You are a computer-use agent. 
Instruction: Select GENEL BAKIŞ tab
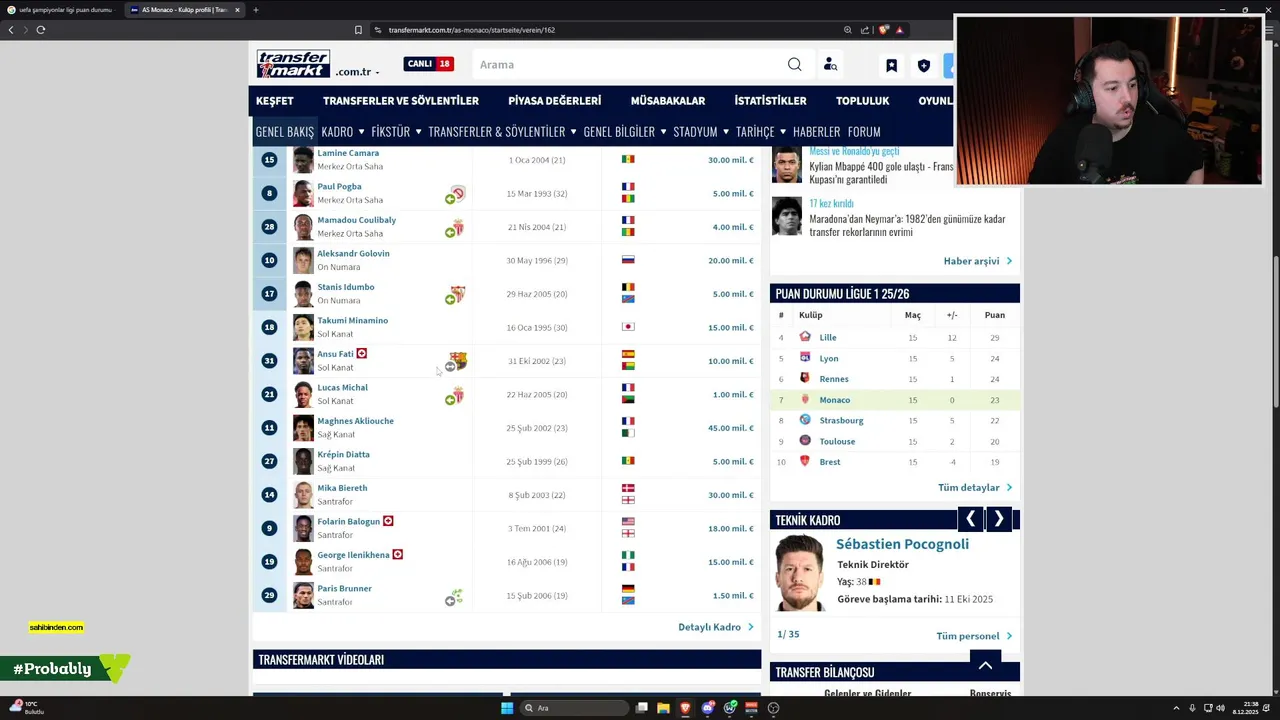tap(284, 131)
